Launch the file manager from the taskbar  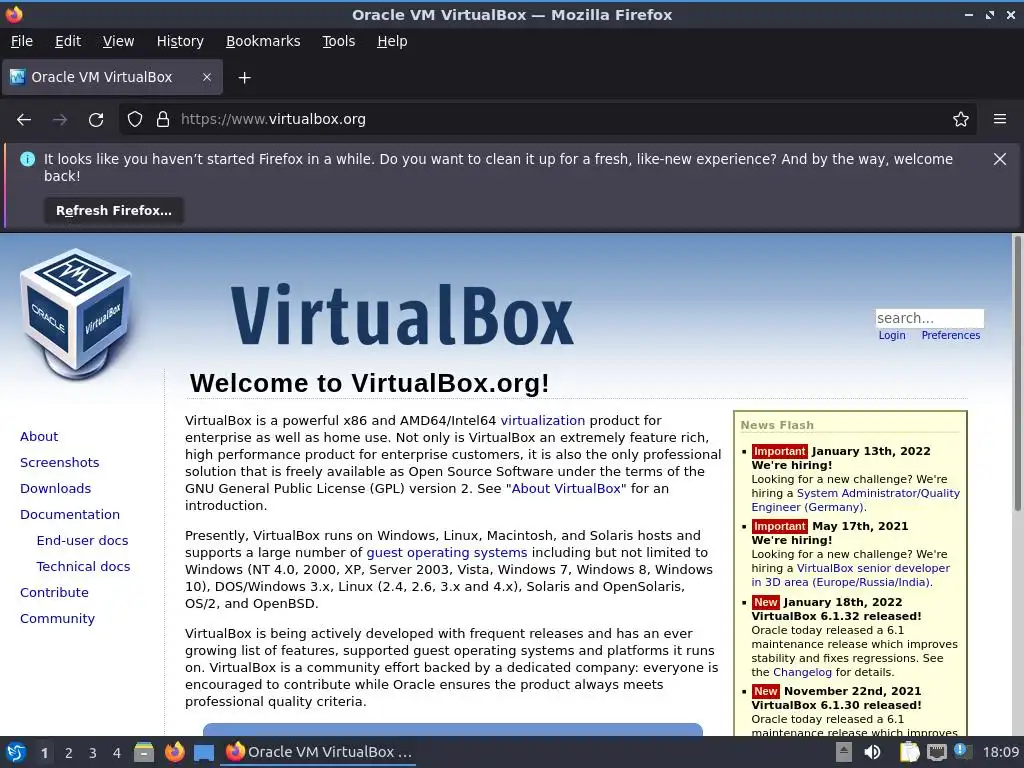[x=144, y=752]
